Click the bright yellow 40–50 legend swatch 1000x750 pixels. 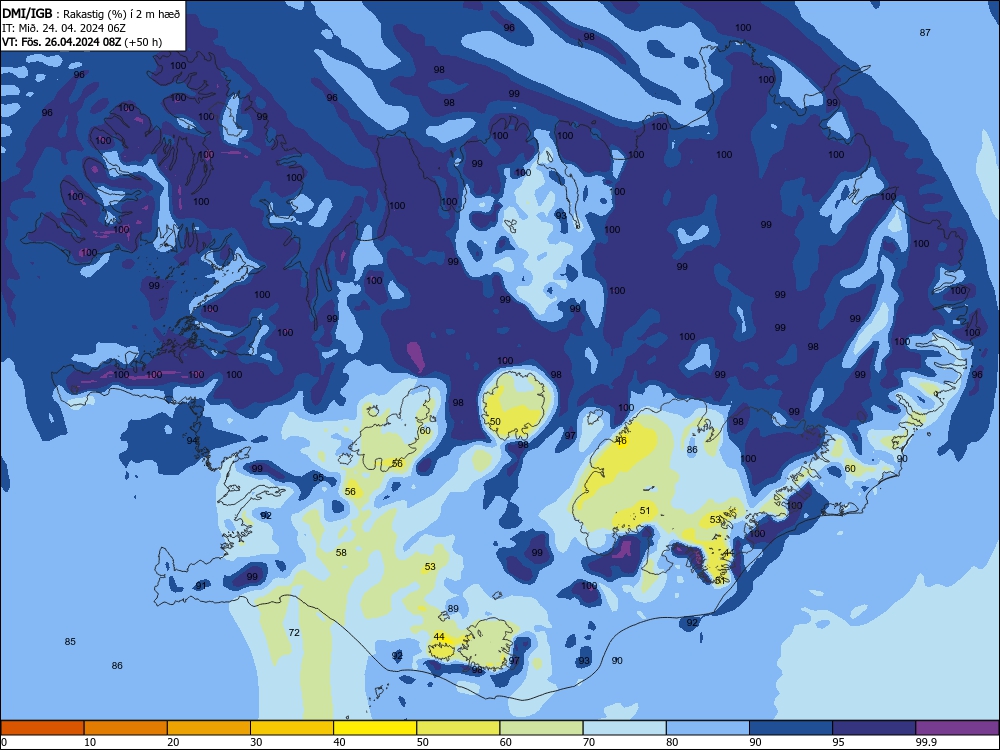click(x=375, y=728)
